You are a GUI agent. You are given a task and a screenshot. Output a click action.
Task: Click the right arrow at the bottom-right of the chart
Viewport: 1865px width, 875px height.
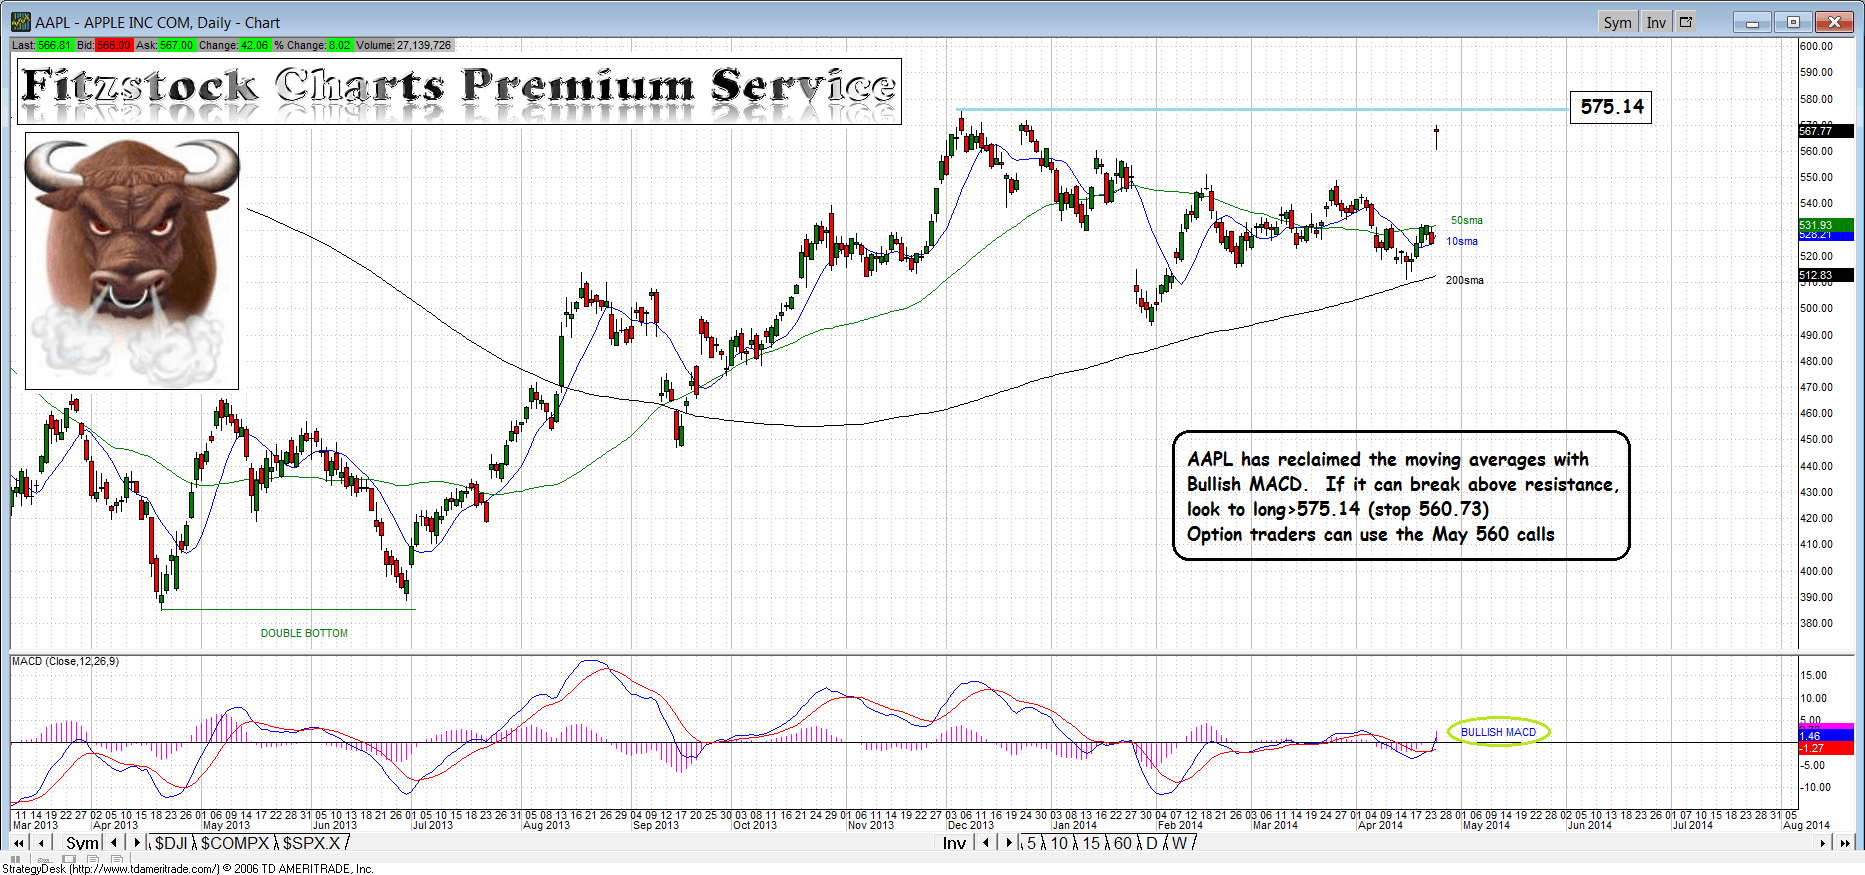pos(1822,843)
